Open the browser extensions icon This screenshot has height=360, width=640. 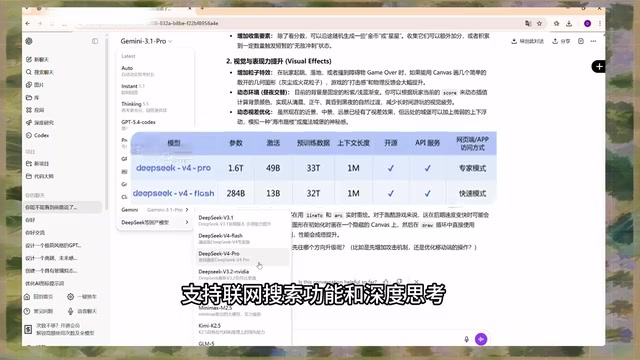[x=556, y=24]
